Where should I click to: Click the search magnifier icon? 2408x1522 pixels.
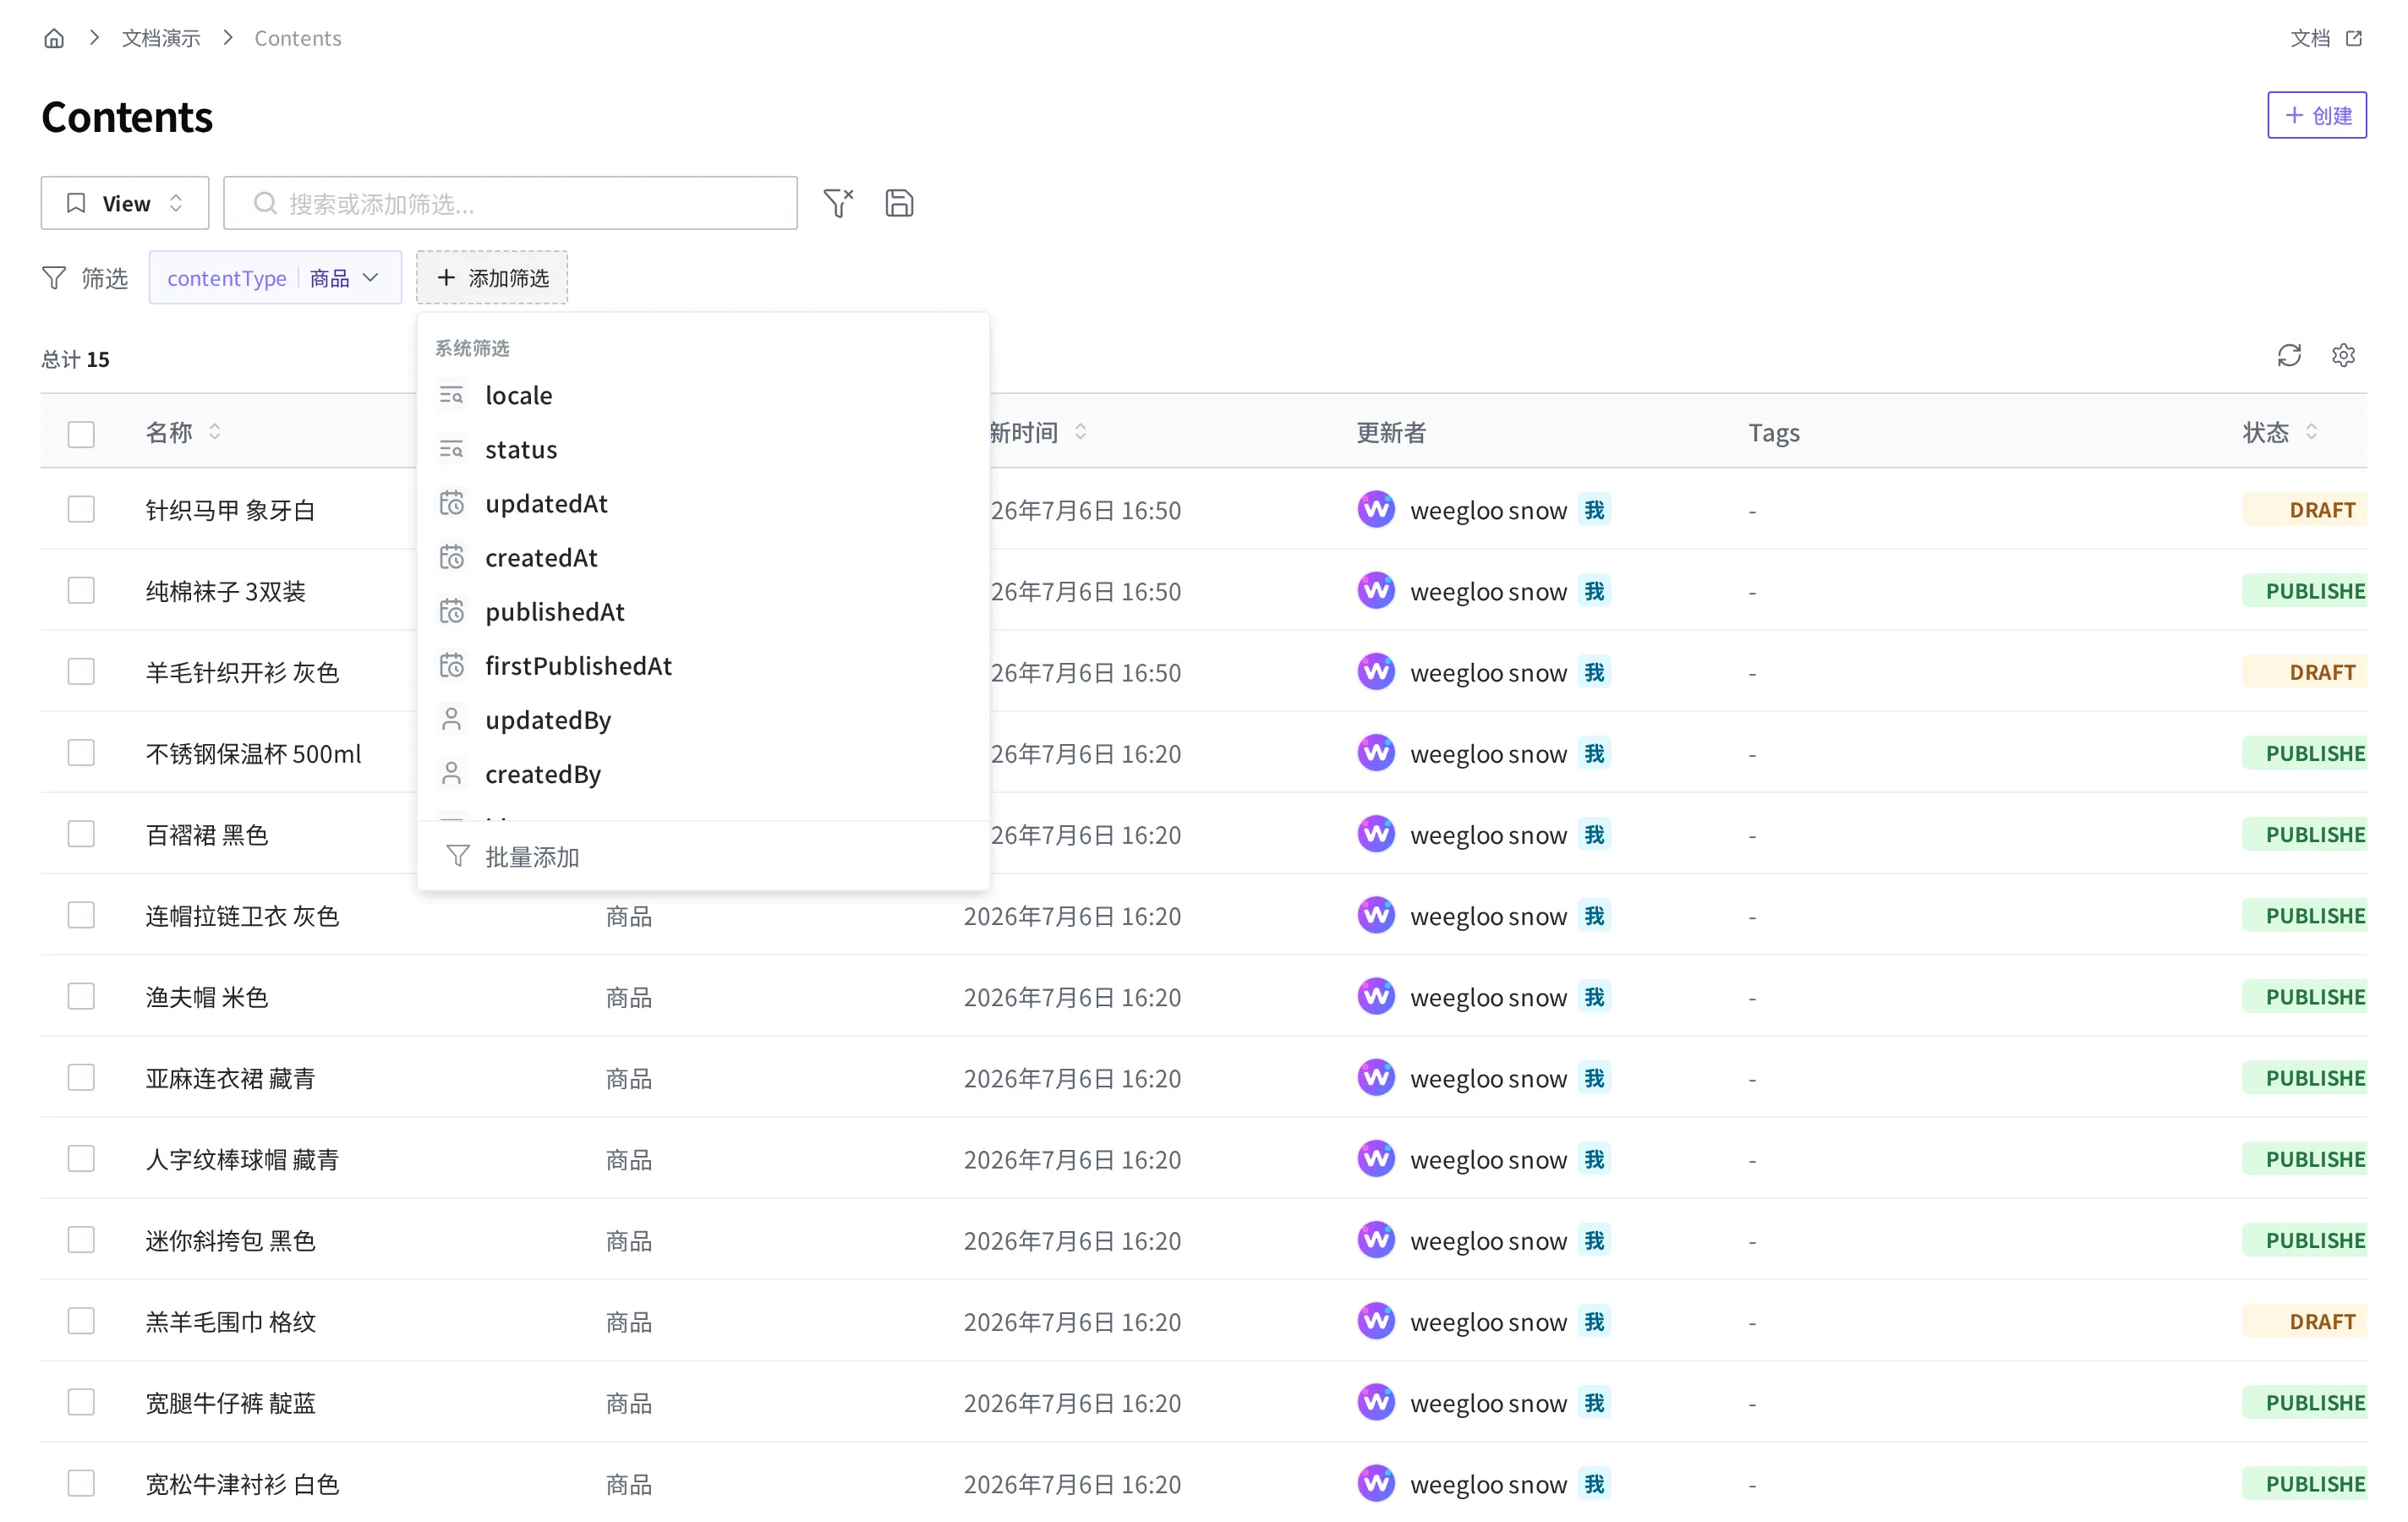264,203
